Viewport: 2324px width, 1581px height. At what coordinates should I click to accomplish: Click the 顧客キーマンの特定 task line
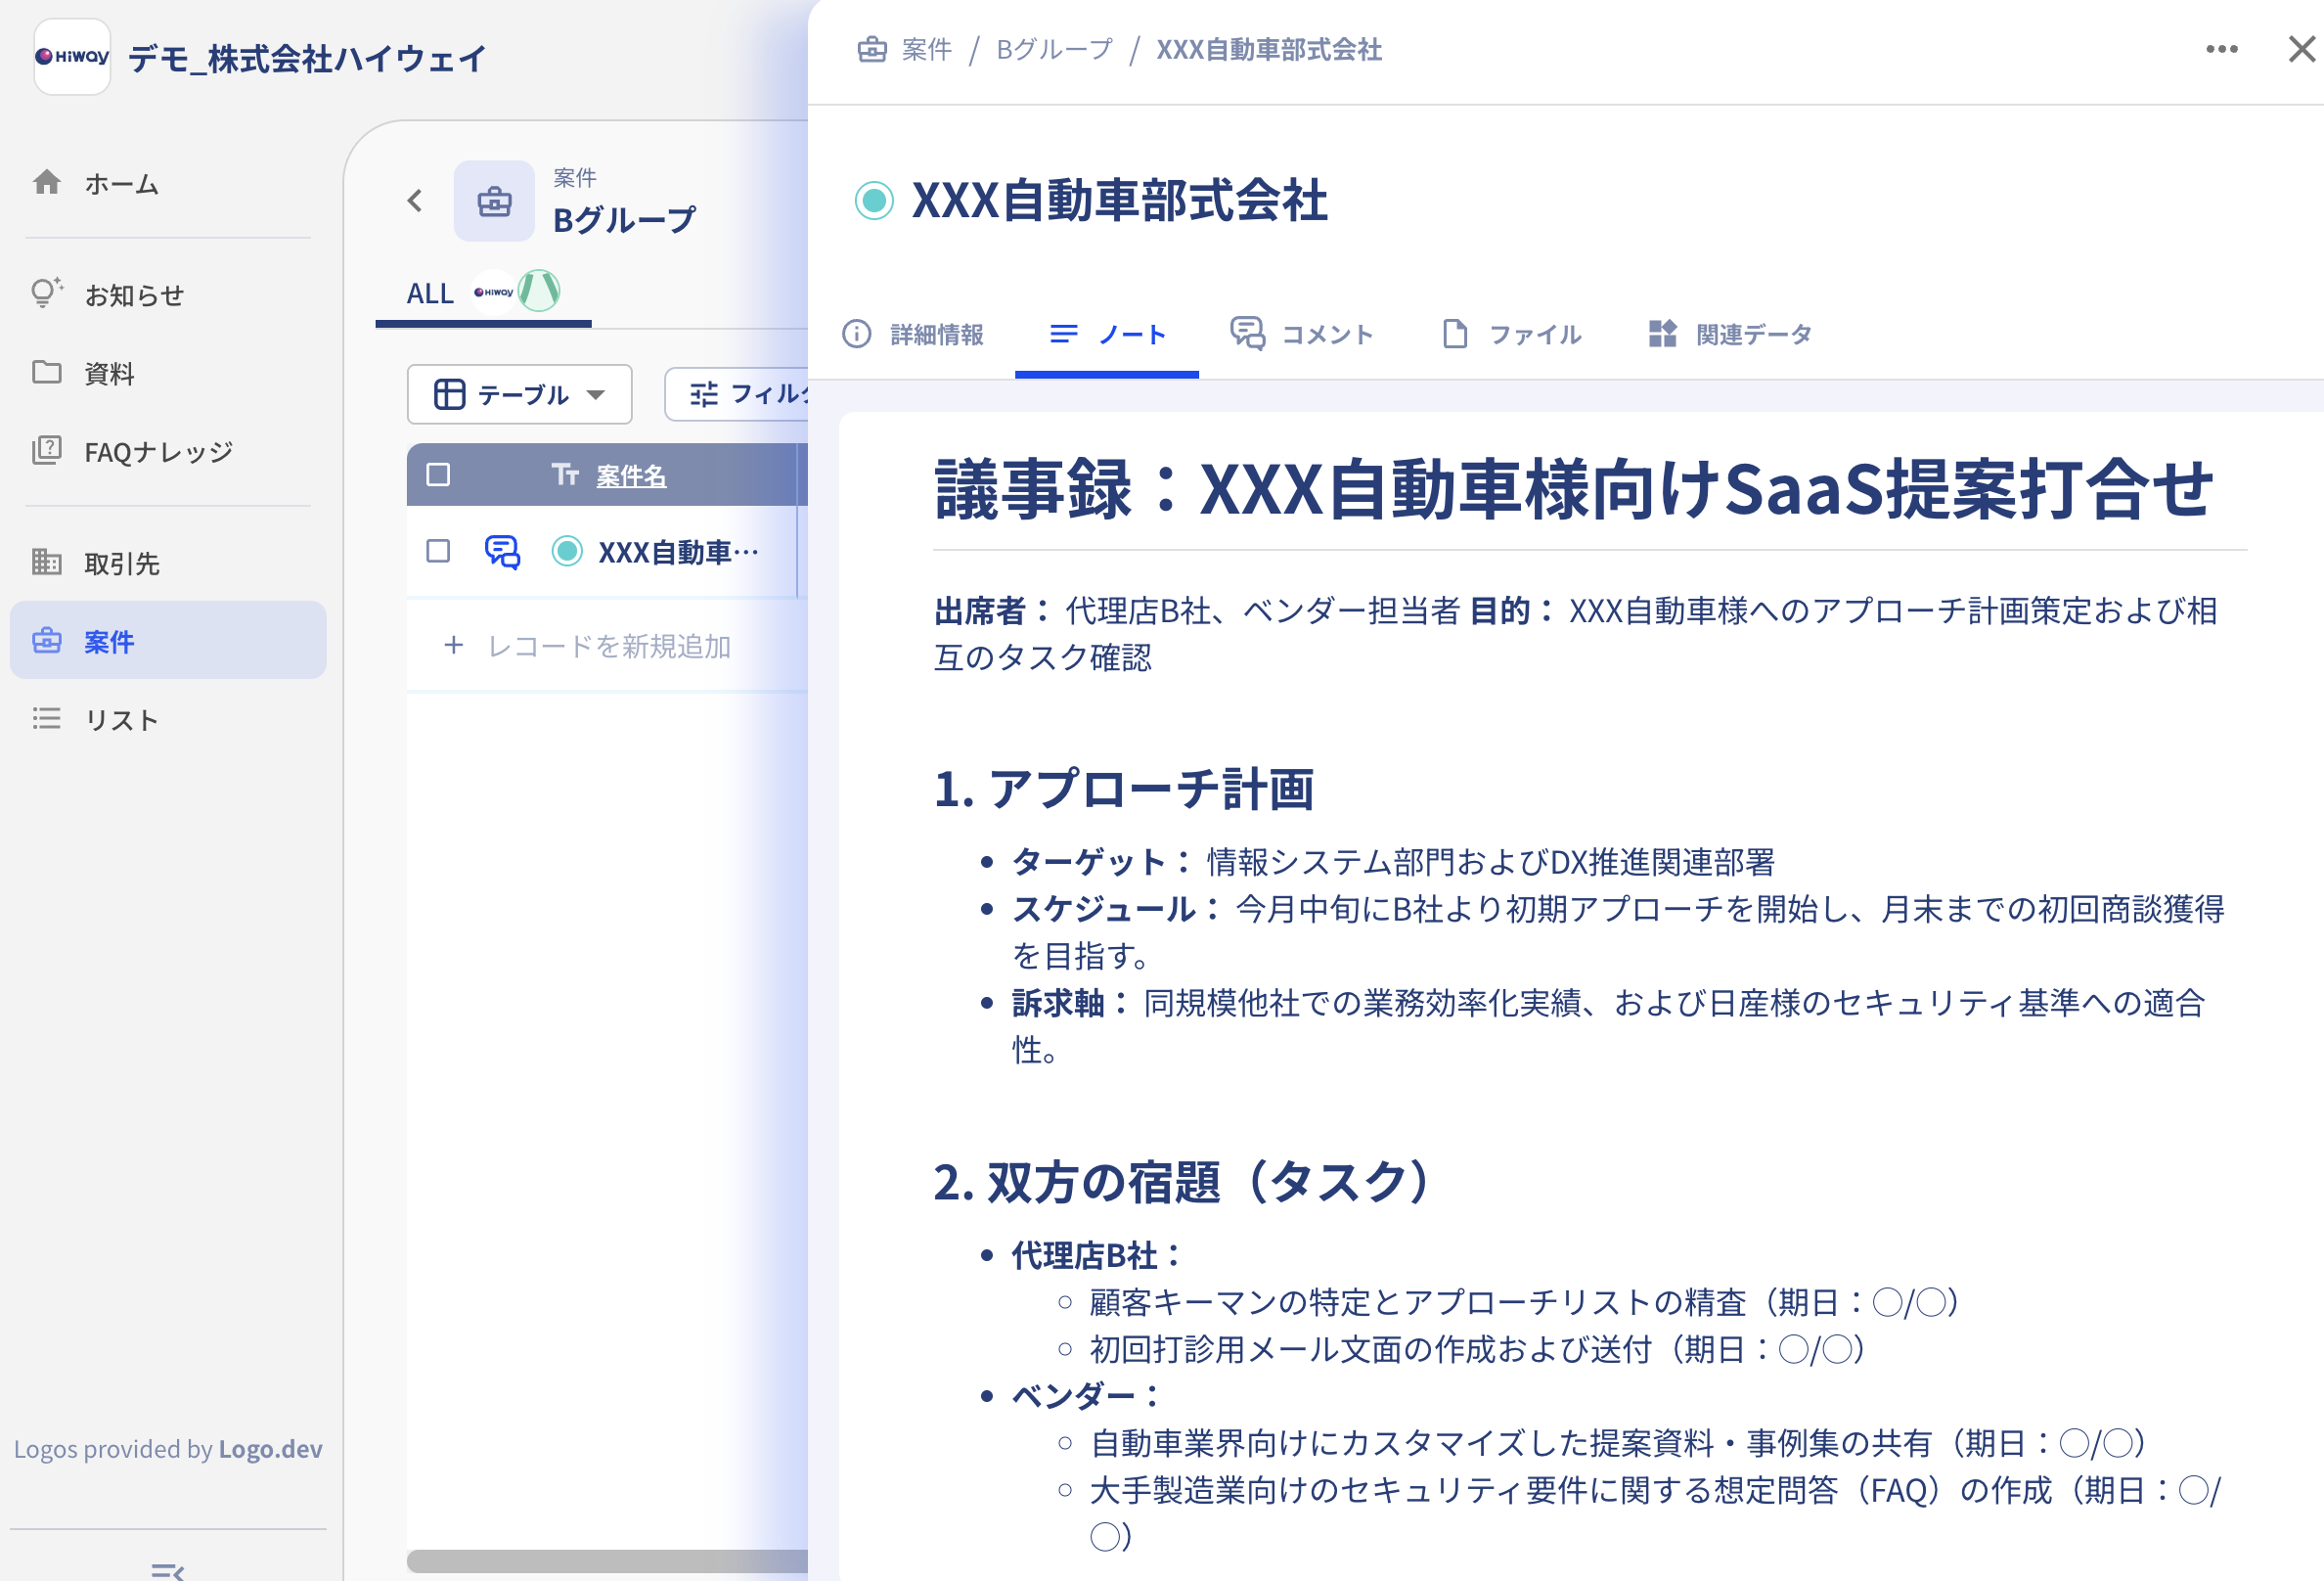click(1525, 1303)
